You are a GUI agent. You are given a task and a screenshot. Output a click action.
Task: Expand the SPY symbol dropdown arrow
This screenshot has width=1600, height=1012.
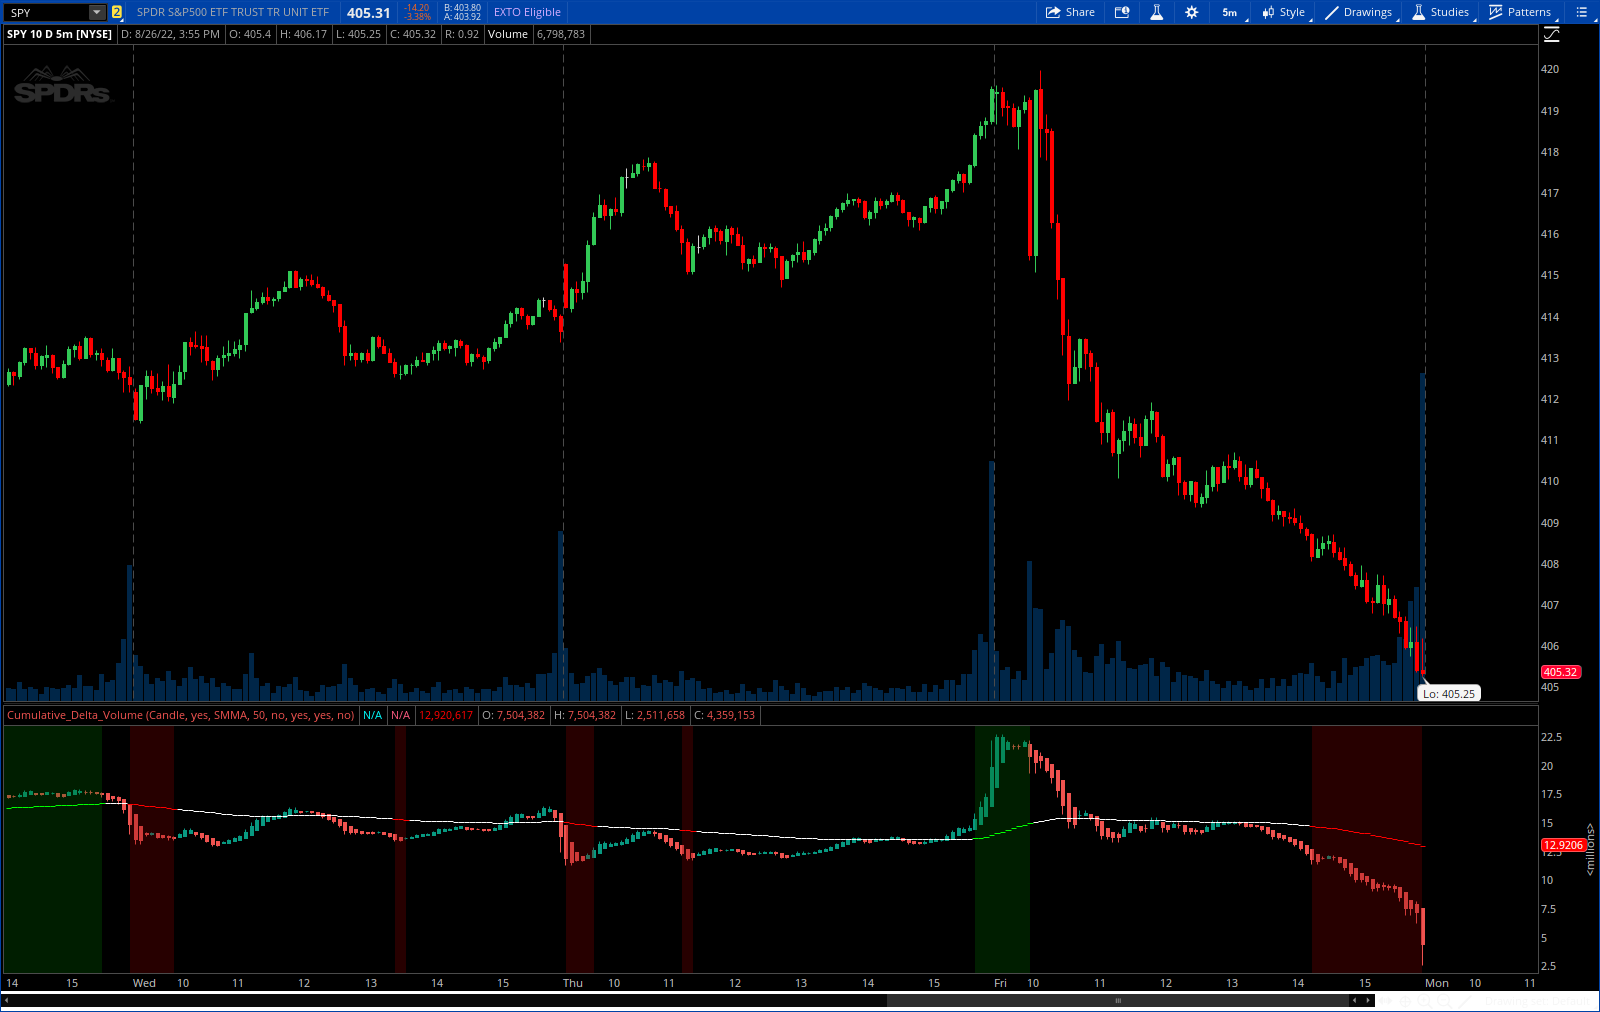tap(97, 13)
